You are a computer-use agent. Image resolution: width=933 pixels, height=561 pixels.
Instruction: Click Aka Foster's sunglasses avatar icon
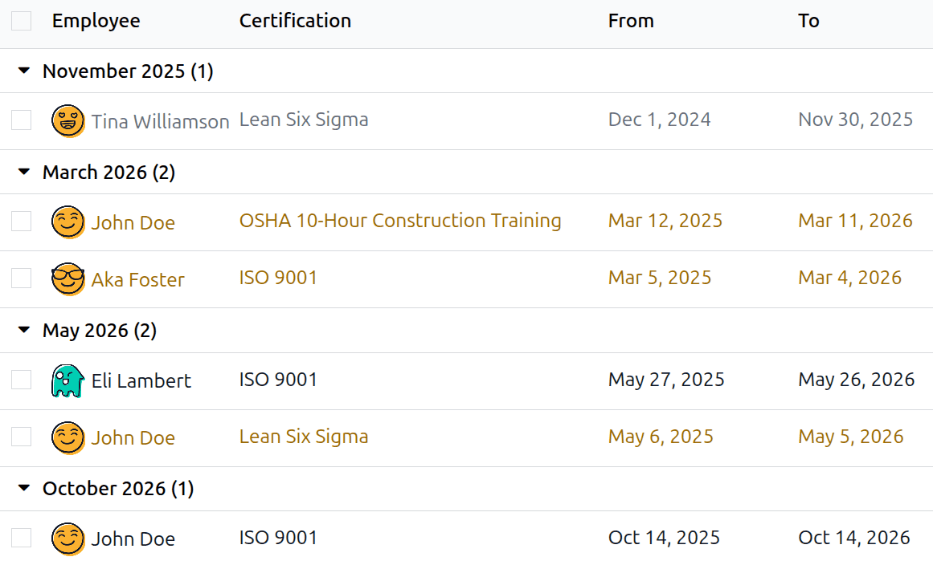click(x=68, y=279)
